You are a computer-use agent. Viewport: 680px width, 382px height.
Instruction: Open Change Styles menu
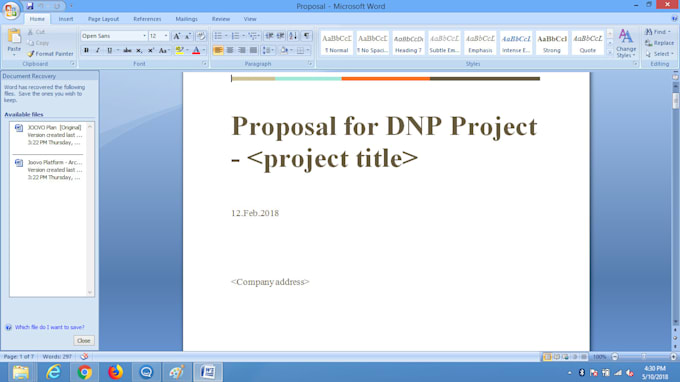coord(626,43)
